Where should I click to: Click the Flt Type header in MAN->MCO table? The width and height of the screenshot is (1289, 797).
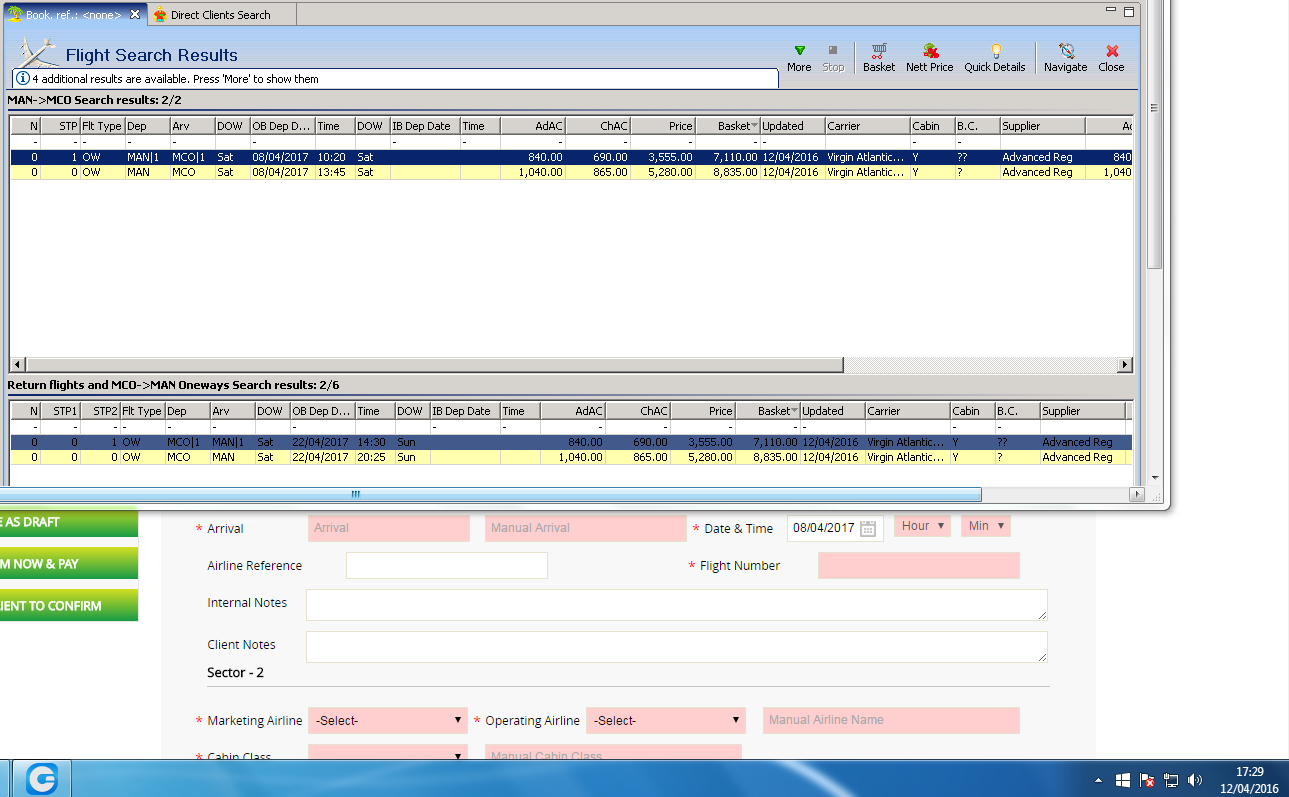coord(102,126)
